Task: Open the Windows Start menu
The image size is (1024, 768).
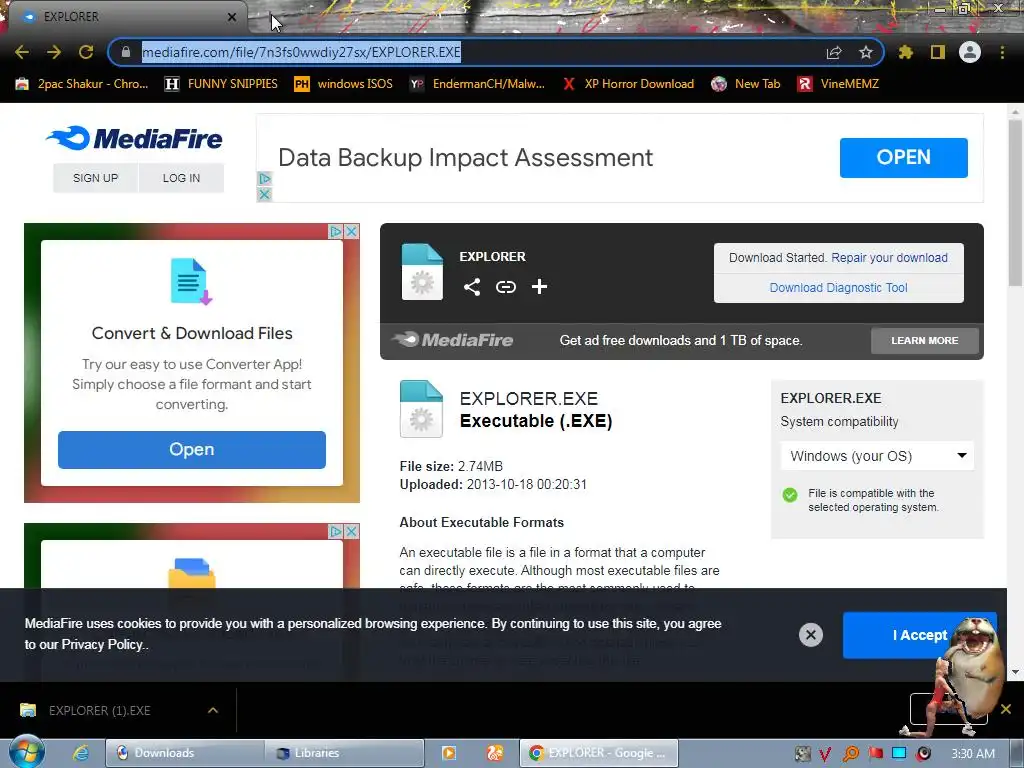Action: point(26,752)
